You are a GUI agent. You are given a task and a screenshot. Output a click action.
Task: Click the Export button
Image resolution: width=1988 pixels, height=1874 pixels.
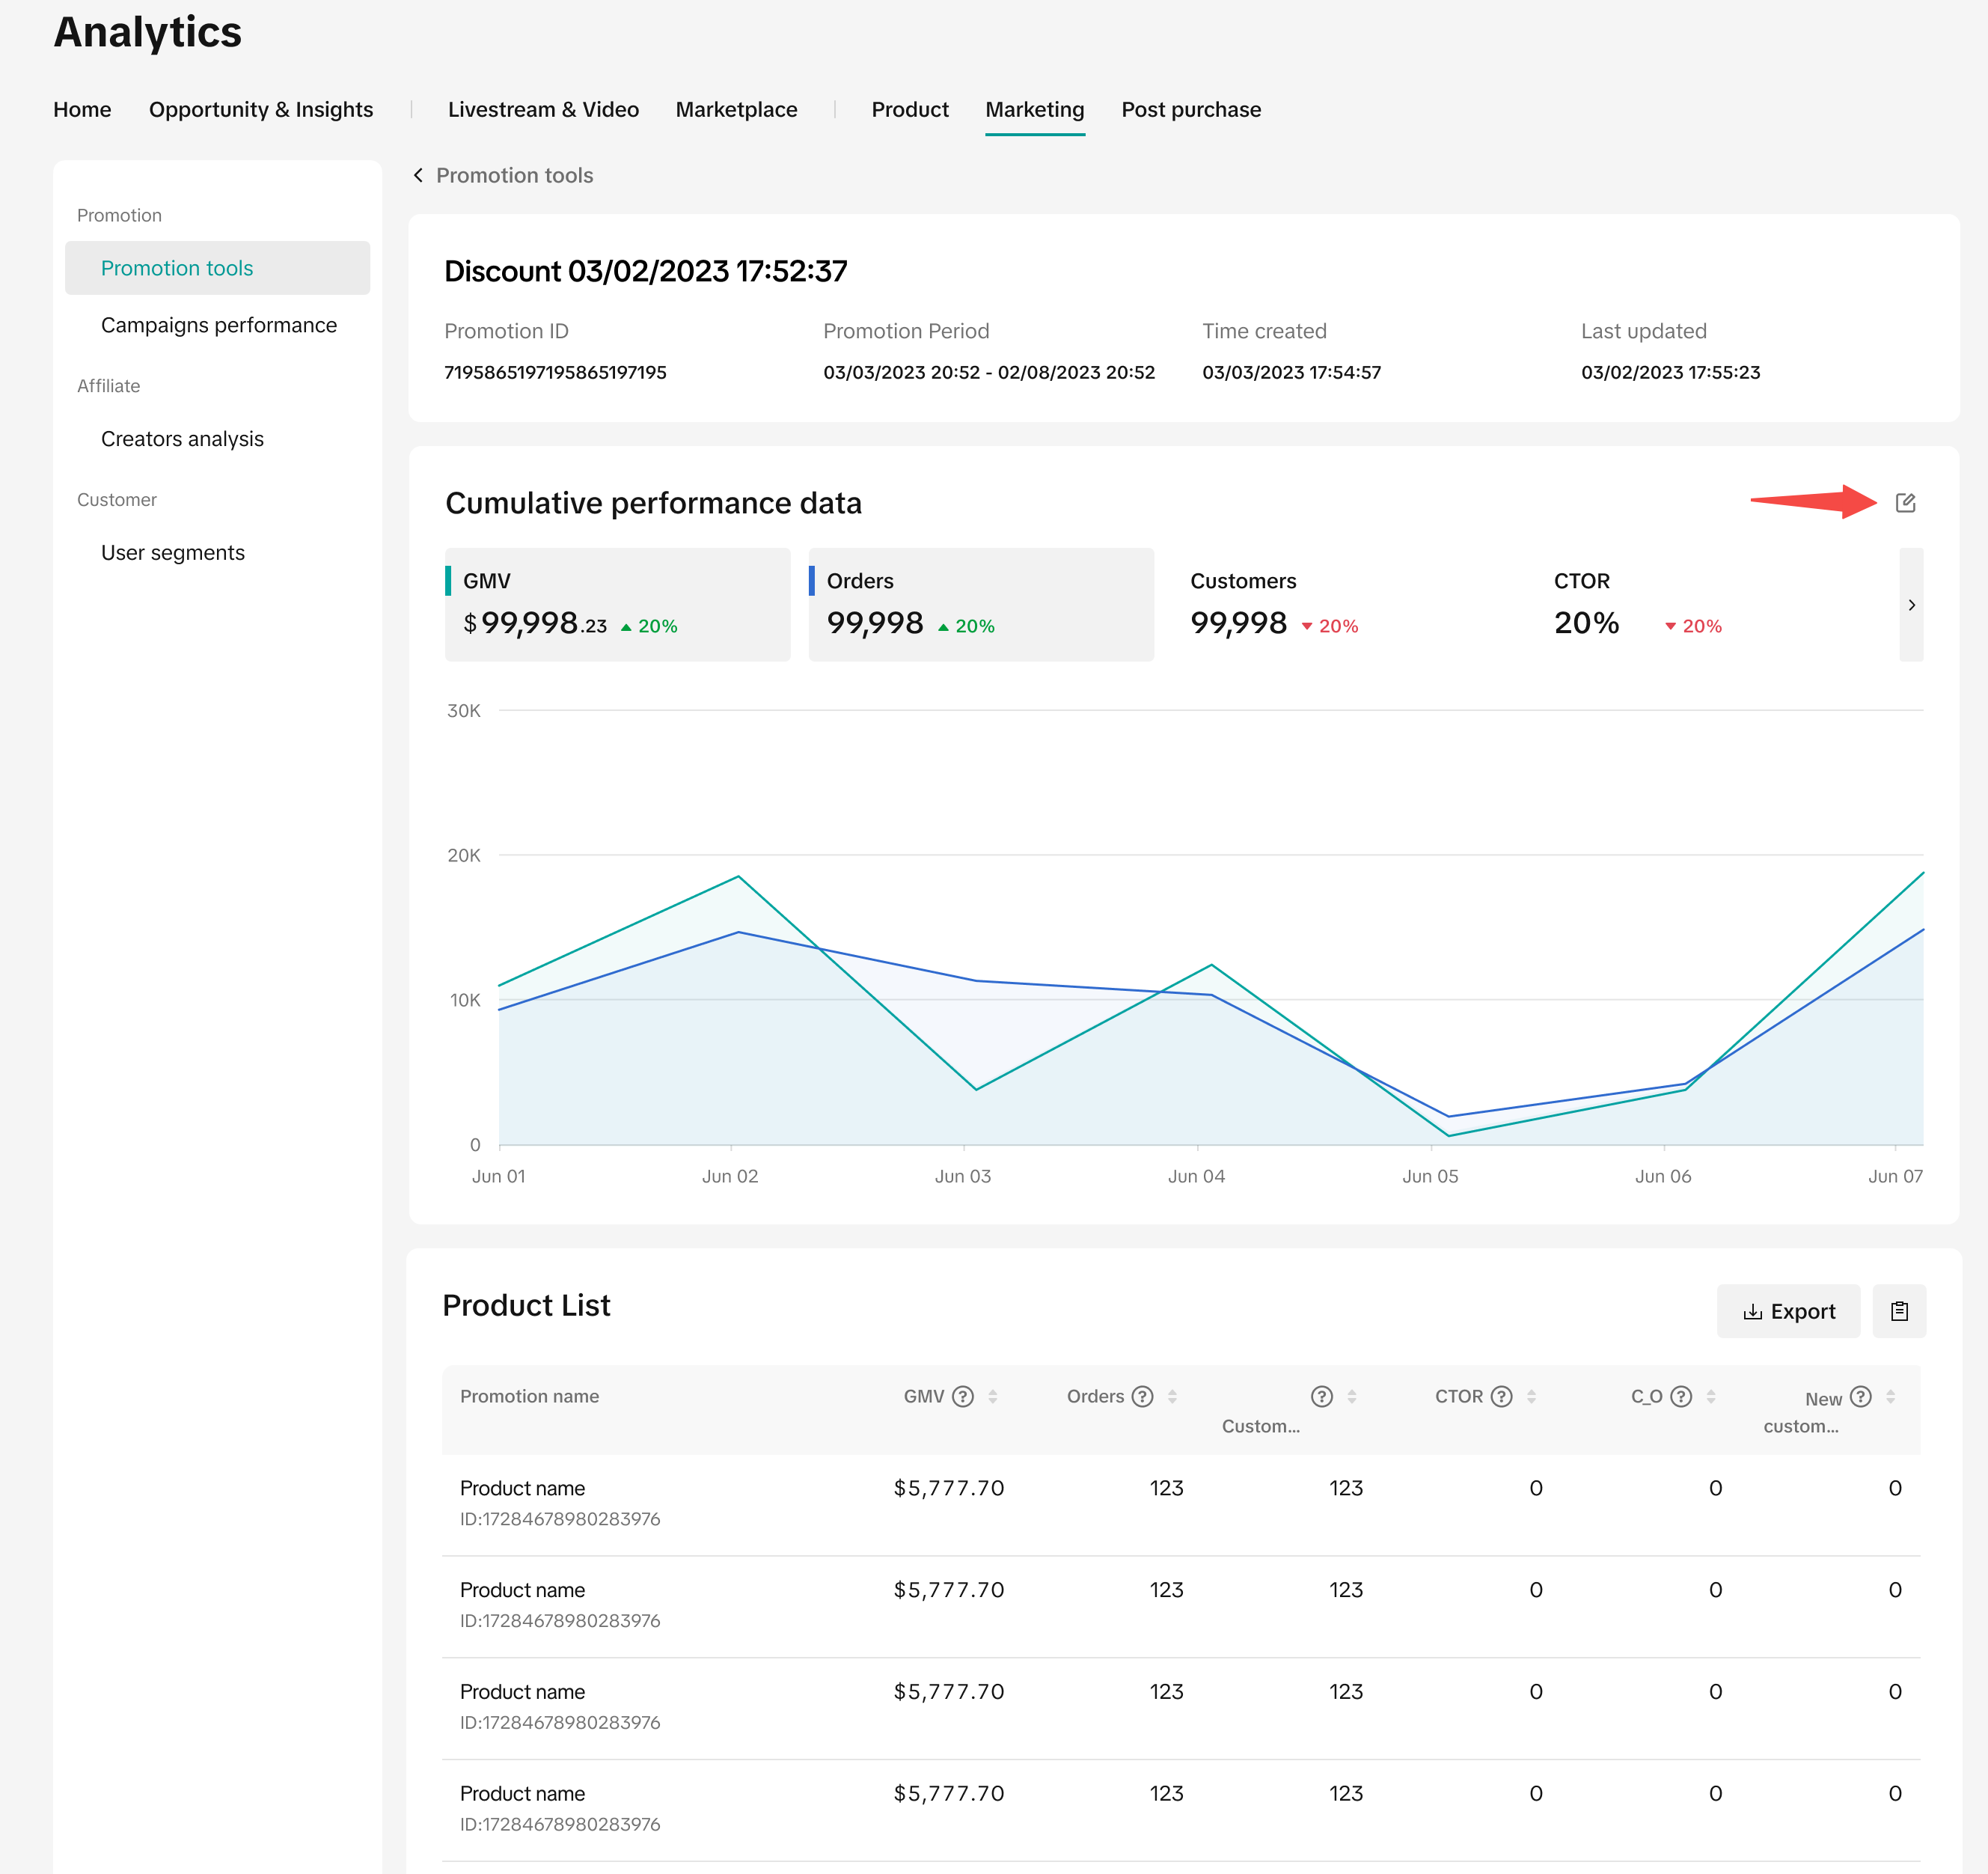pyautogui.click(x=1788, y=1311)
